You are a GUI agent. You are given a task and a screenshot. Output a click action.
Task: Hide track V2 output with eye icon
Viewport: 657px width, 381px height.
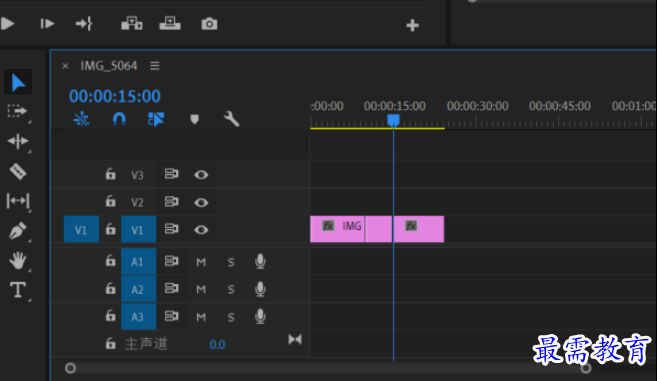tap(201, 202)
